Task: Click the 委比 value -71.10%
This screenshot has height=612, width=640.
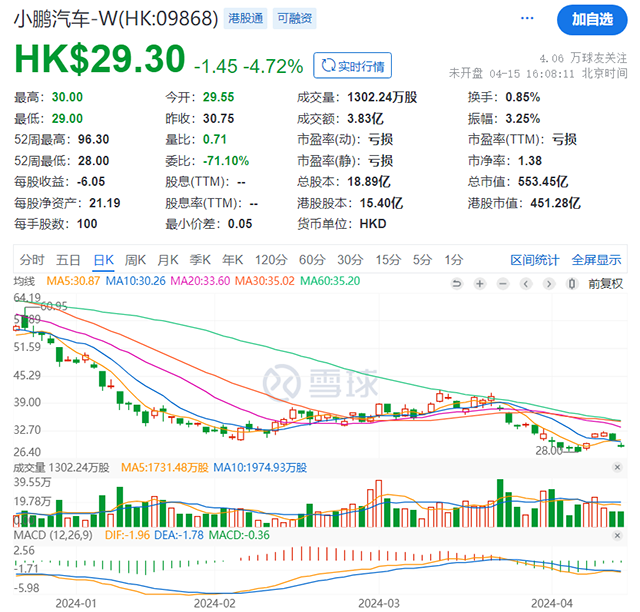Action: coord(226,160)
